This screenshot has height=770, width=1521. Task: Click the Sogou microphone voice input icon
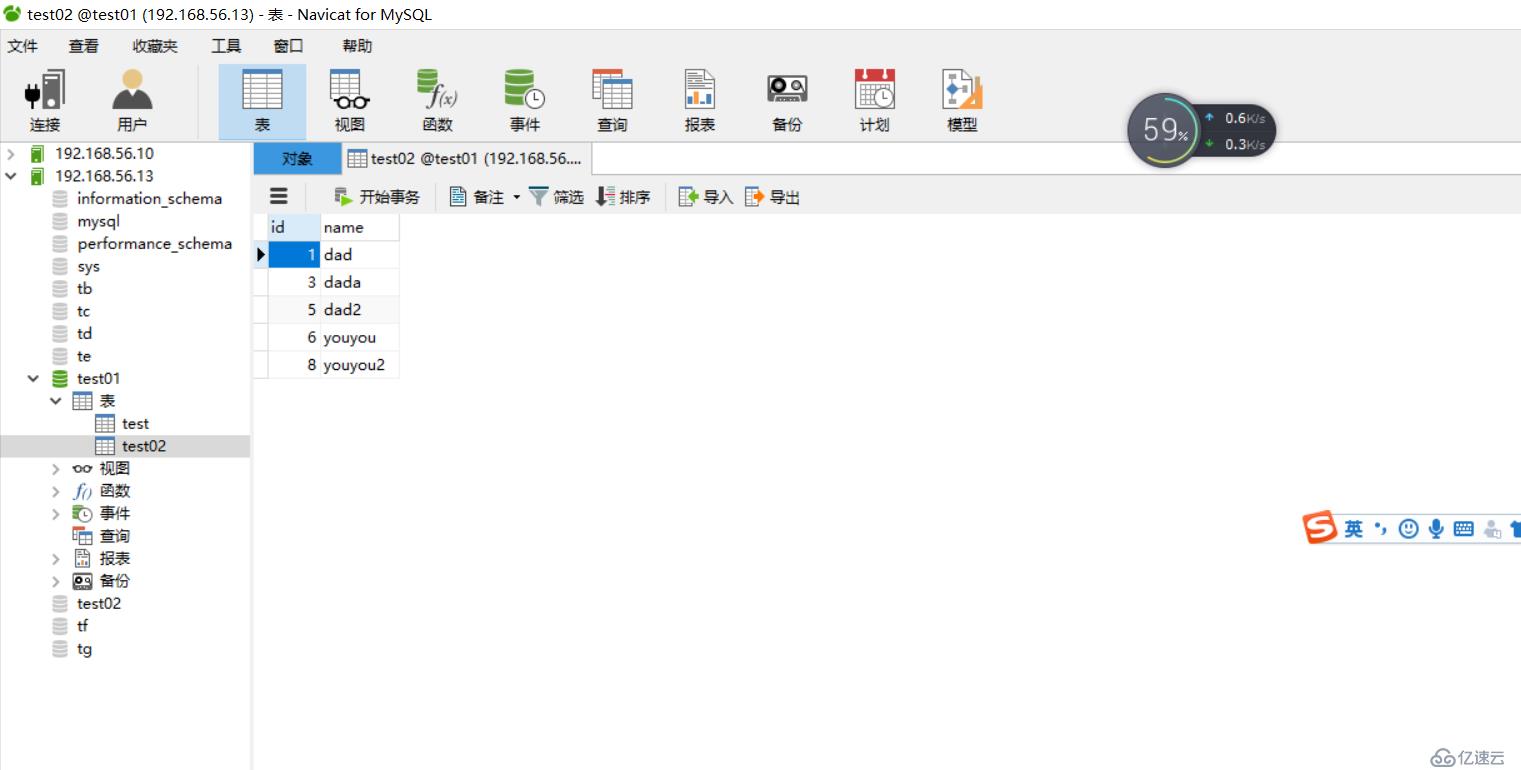click(x=1436, y=529)
